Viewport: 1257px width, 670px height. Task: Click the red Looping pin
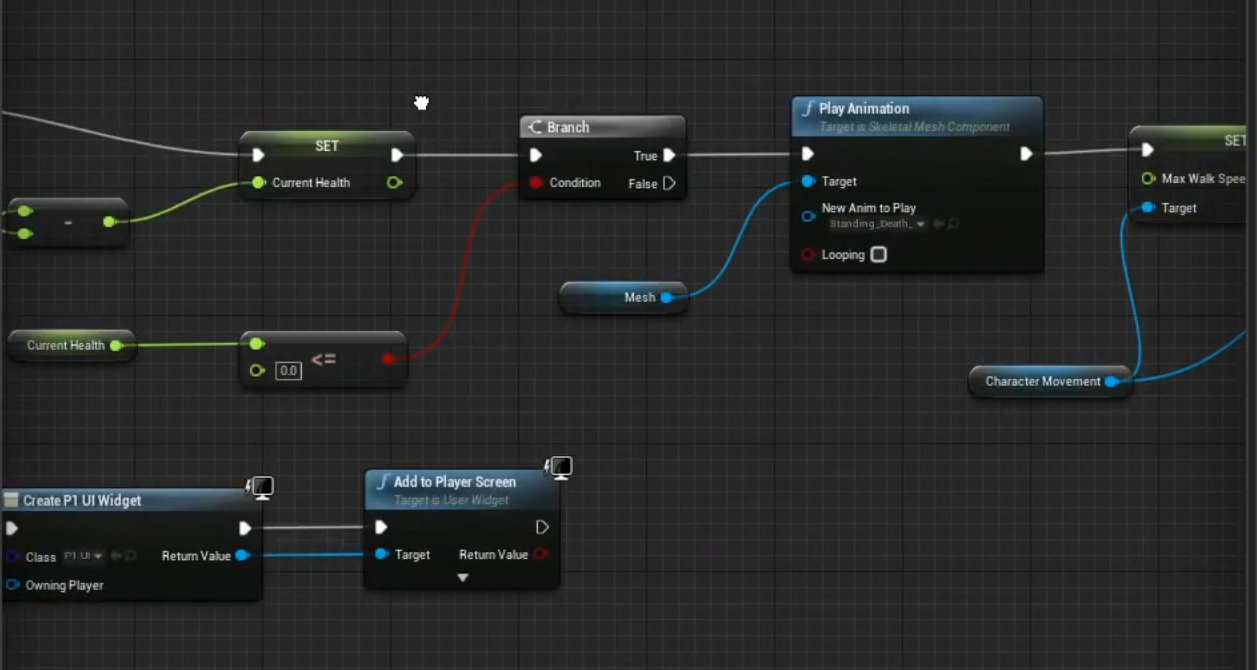point(808,255)
